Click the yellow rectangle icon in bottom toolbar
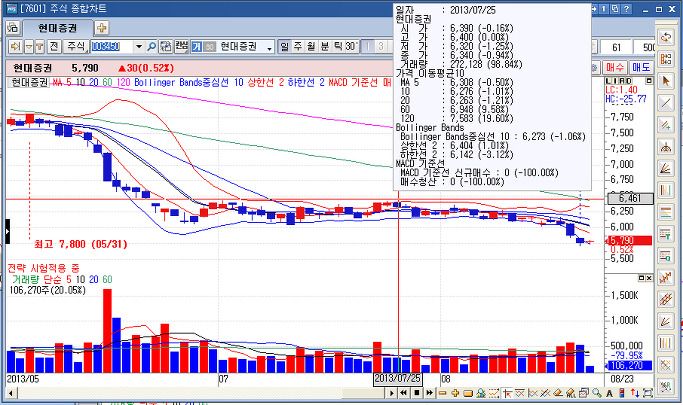 point(468,393)
